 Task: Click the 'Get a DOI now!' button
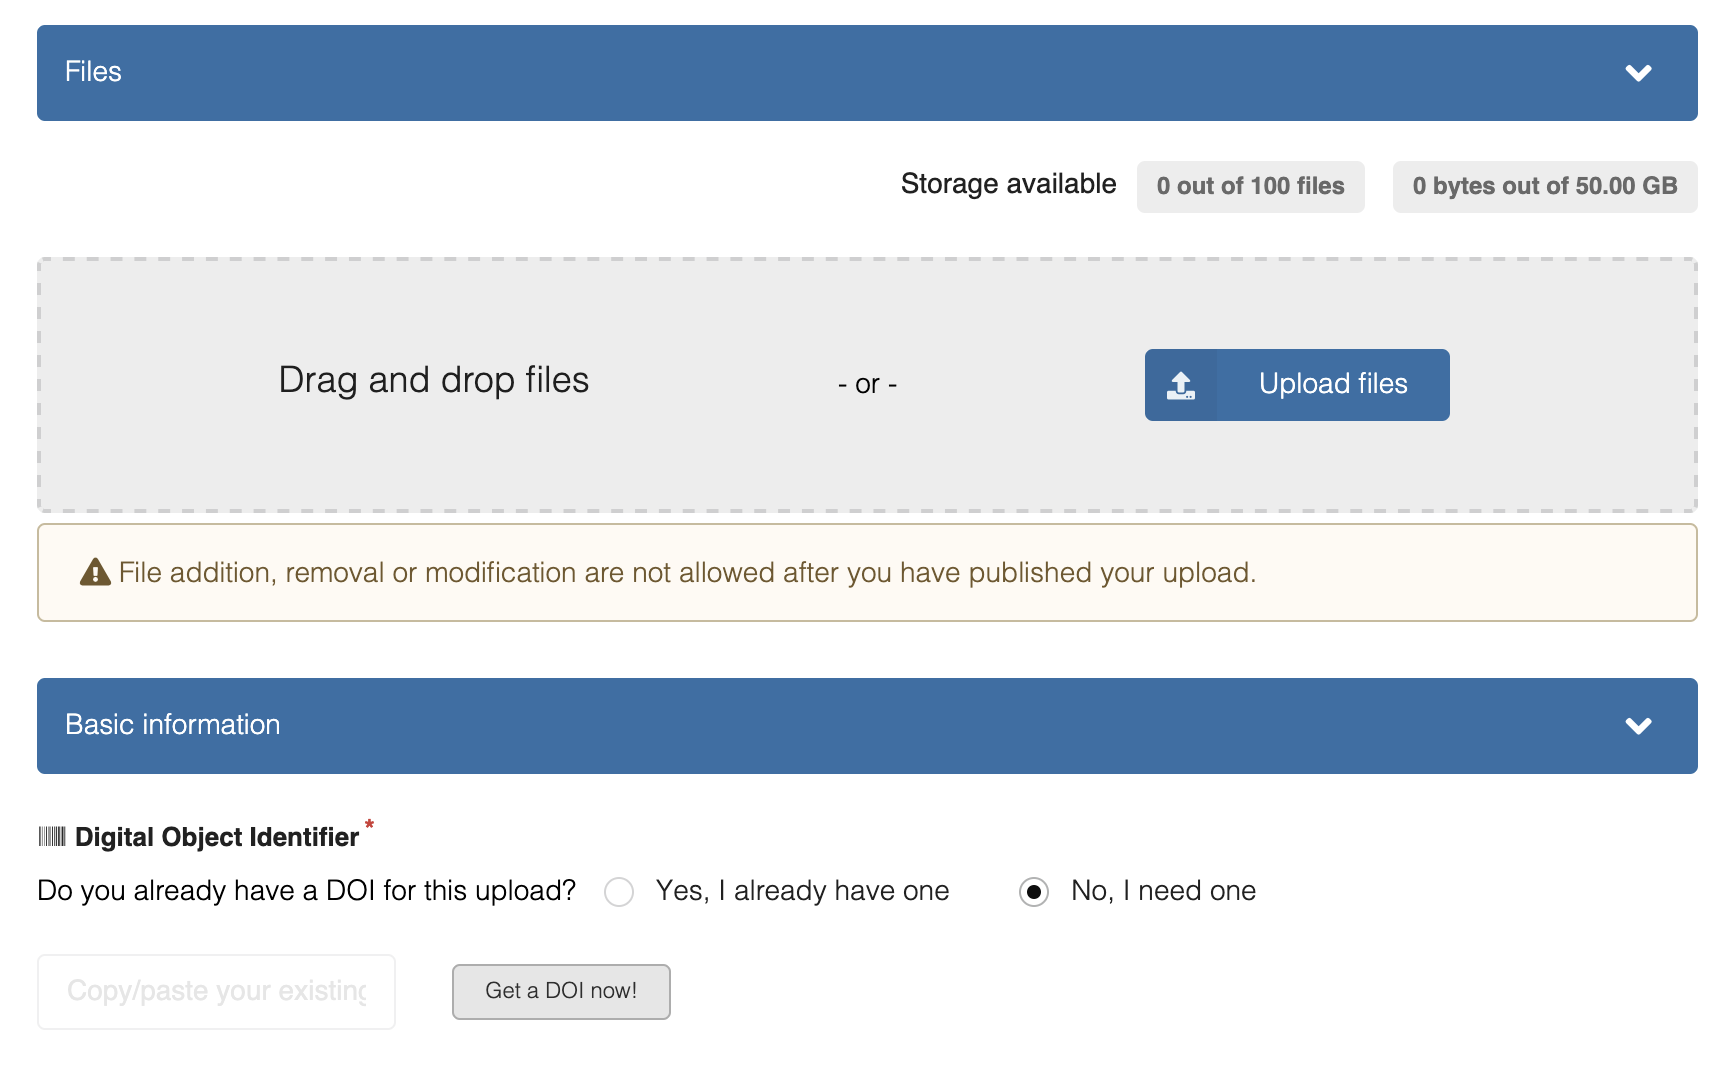click(x=561, y=991)
